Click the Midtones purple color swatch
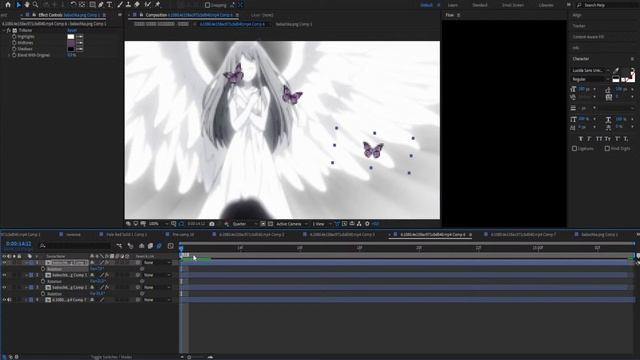 71,42
